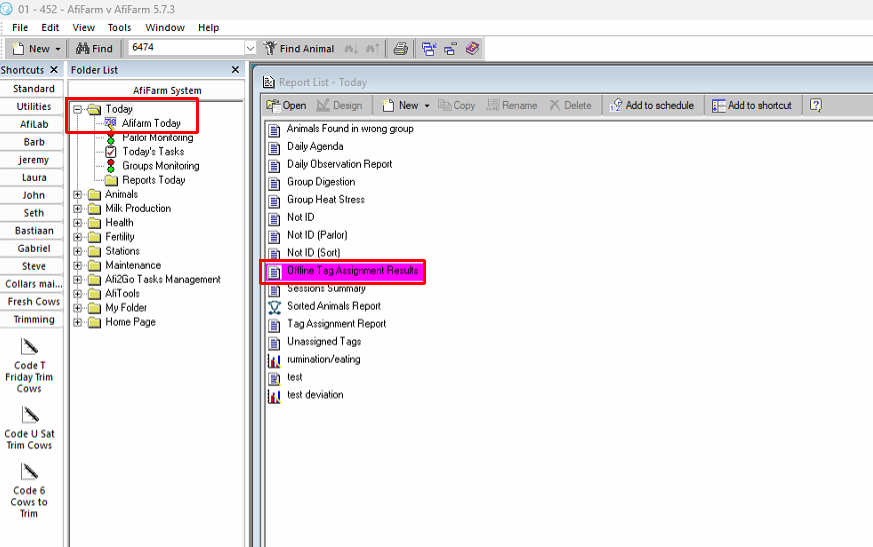Open the View menu

click(84, 27)
